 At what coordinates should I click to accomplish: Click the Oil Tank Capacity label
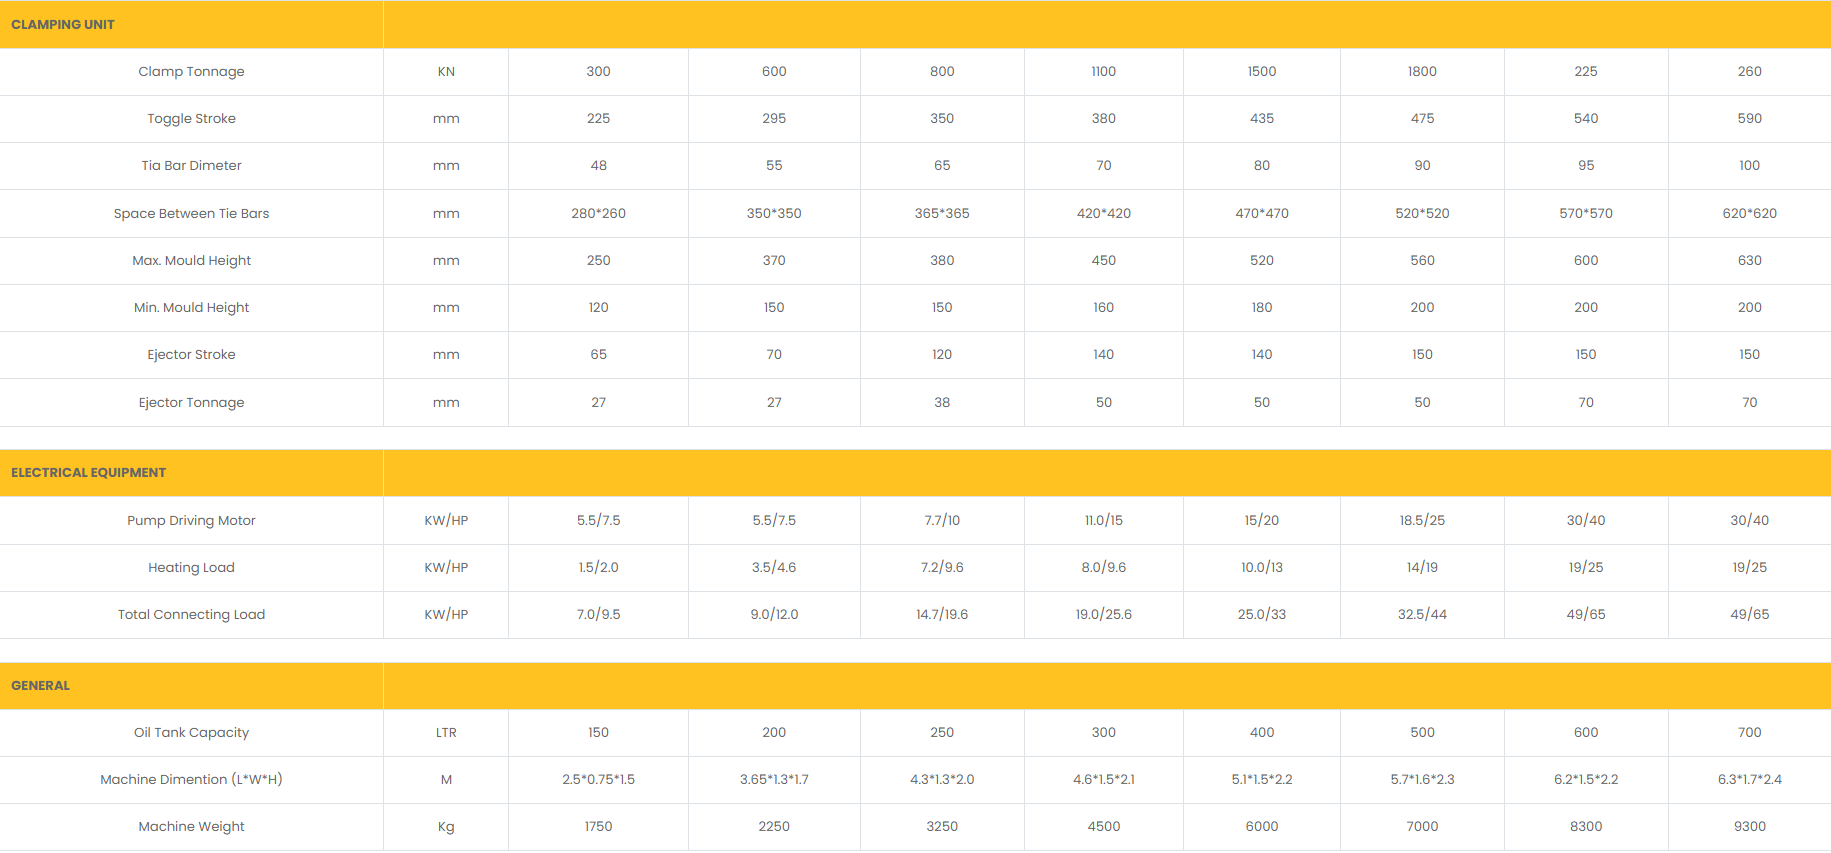coord(191,732)
